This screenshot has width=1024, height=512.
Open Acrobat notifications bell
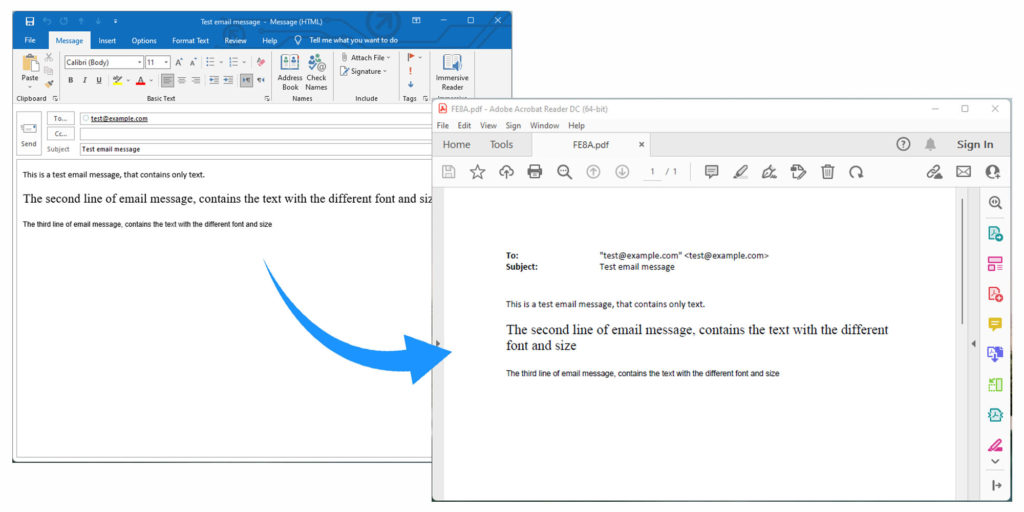pyautogui.click(x=931, y=144)
